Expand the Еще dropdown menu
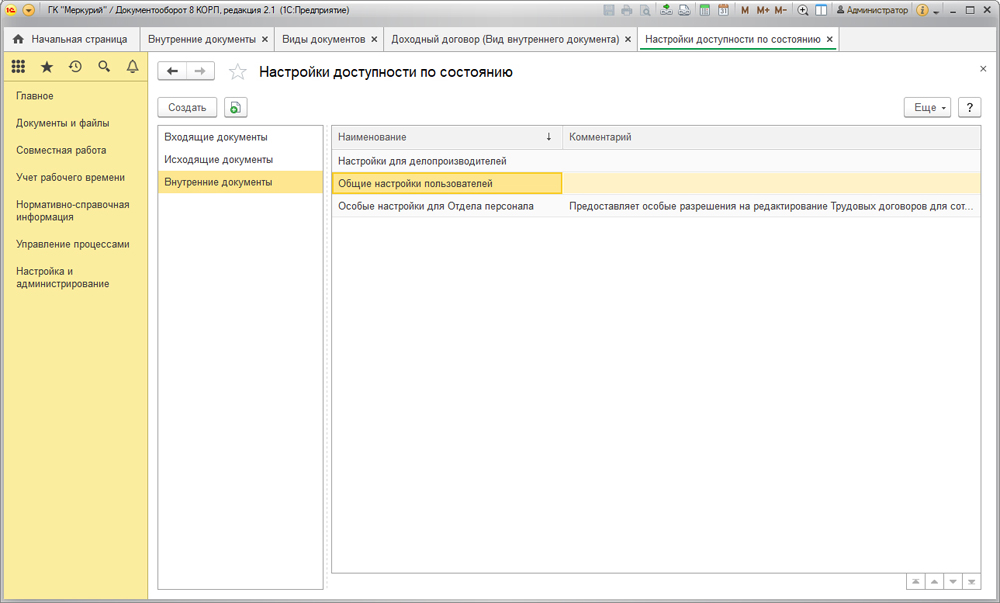 pyautogui.click(x=929, y=107)
